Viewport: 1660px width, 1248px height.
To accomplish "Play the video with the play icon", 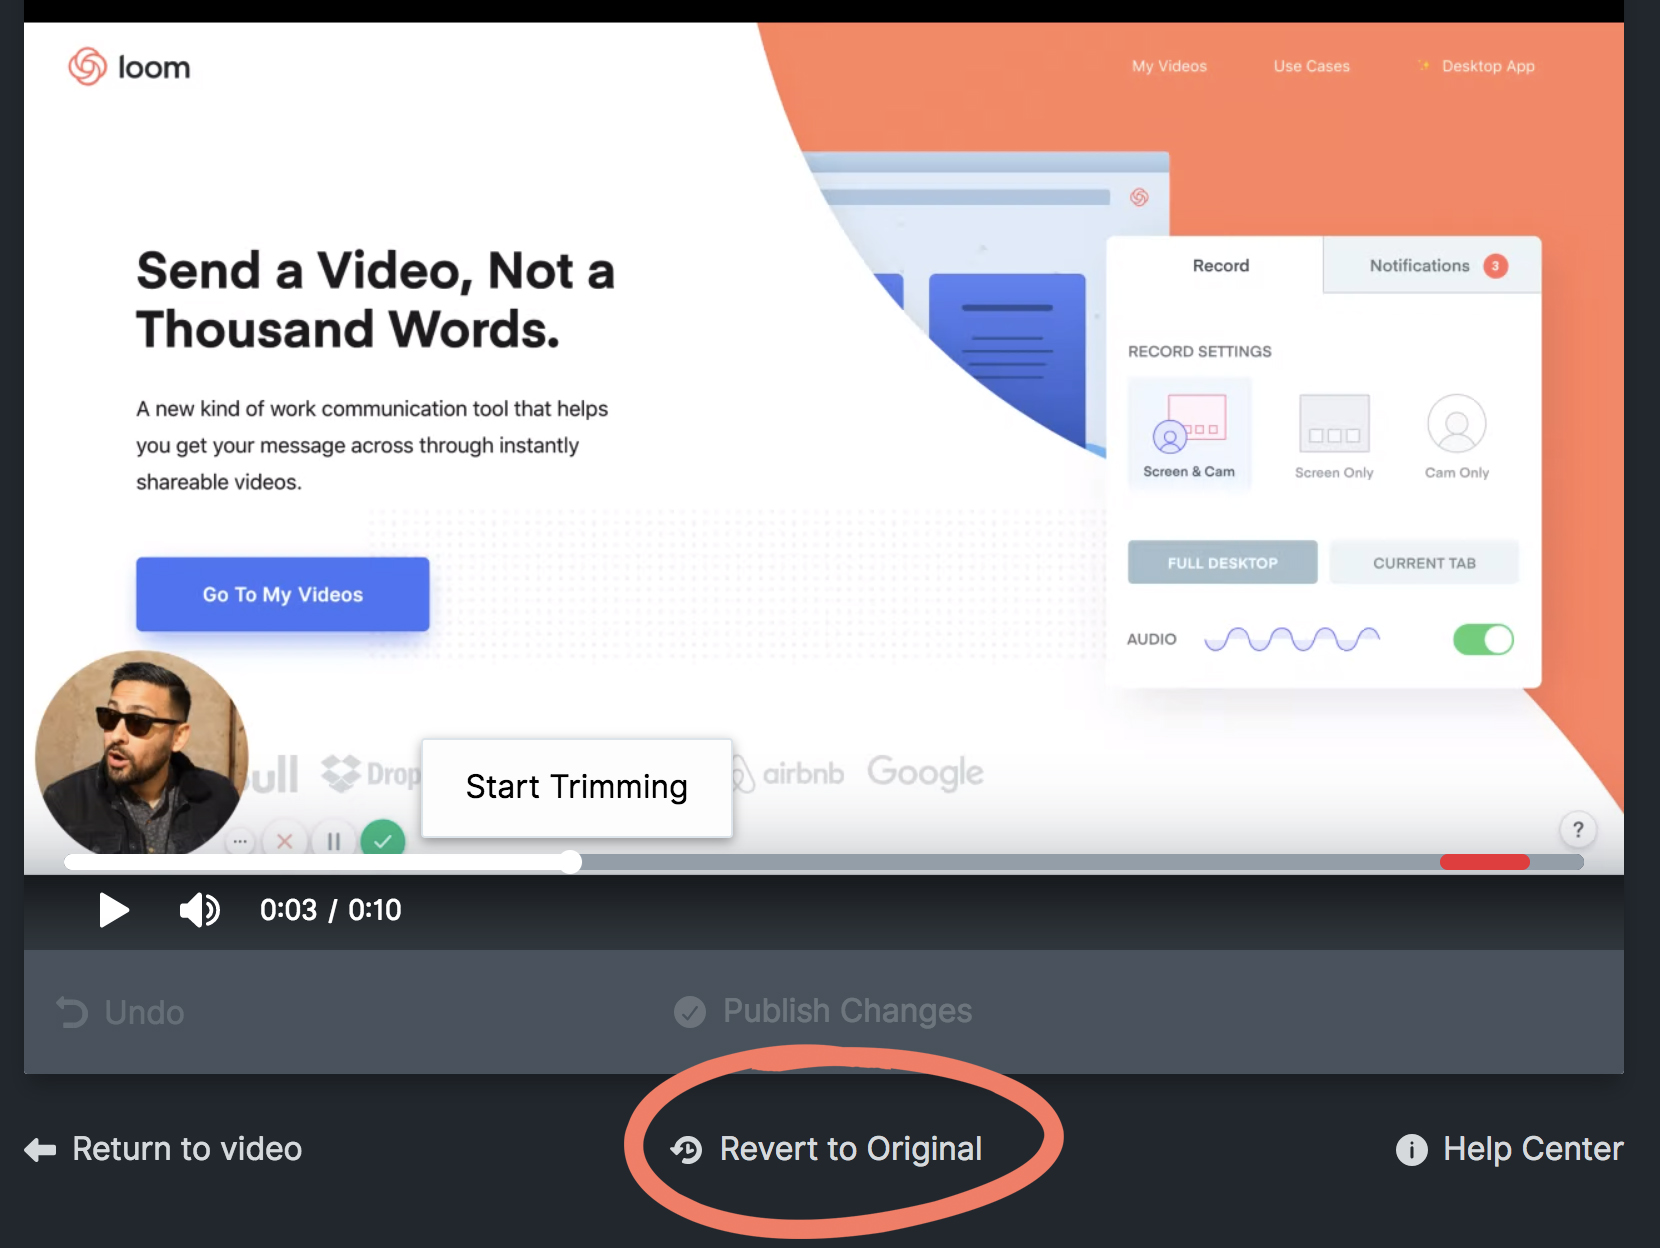I will click(114, 910).
